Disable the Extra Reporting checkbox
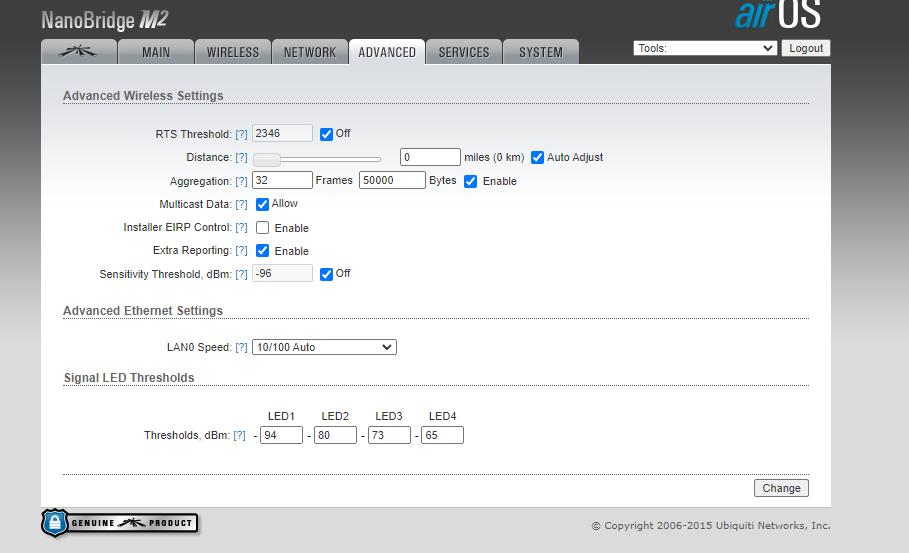The image size is (909, 553). pyautogui.click(x=263, y=251)
